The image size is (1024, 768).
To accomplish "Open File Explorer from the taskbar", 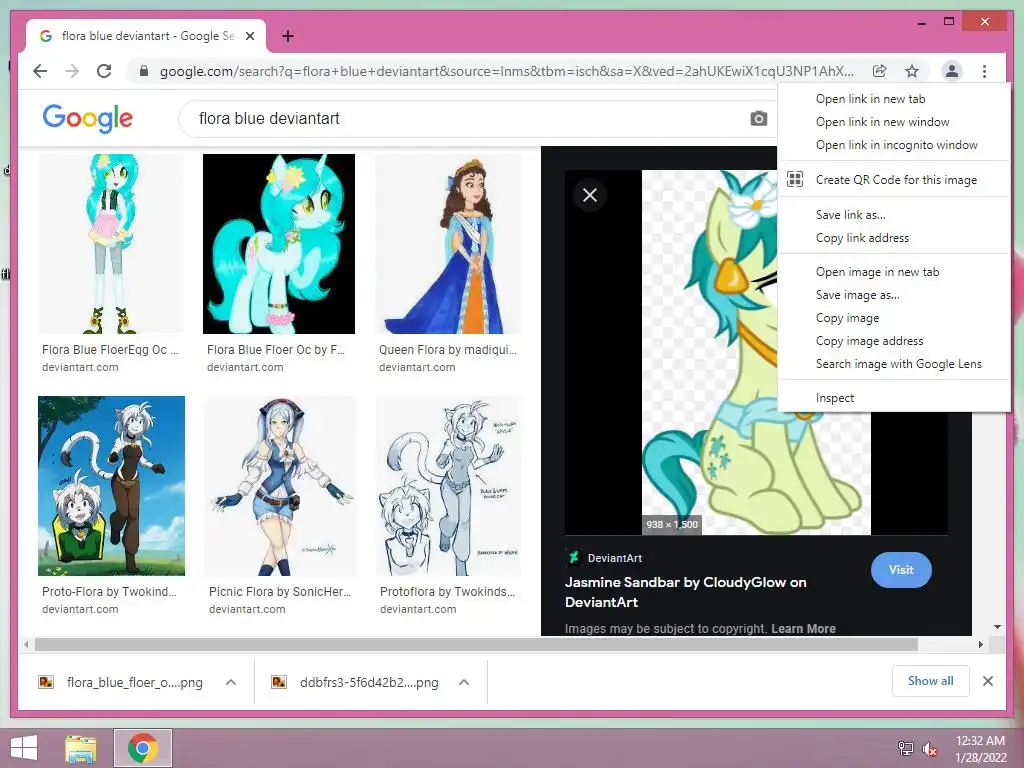I will (81, 748).
